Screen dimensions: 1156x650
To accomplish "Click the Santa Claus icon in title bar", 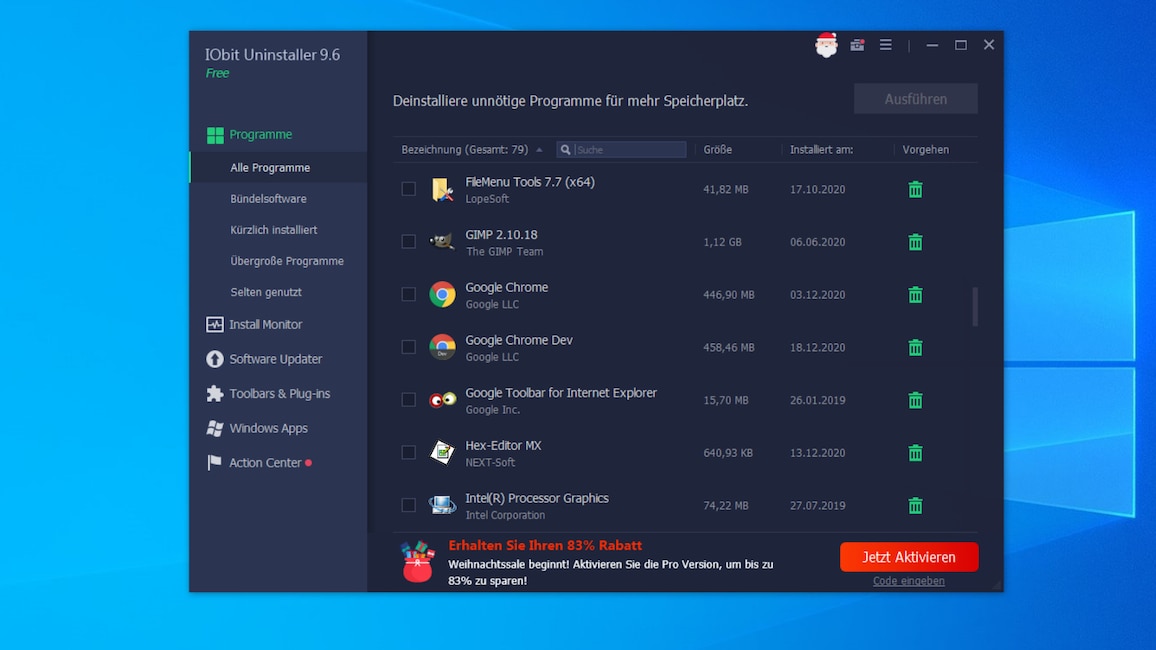I will pyautogui.click(x=826, y=45).
